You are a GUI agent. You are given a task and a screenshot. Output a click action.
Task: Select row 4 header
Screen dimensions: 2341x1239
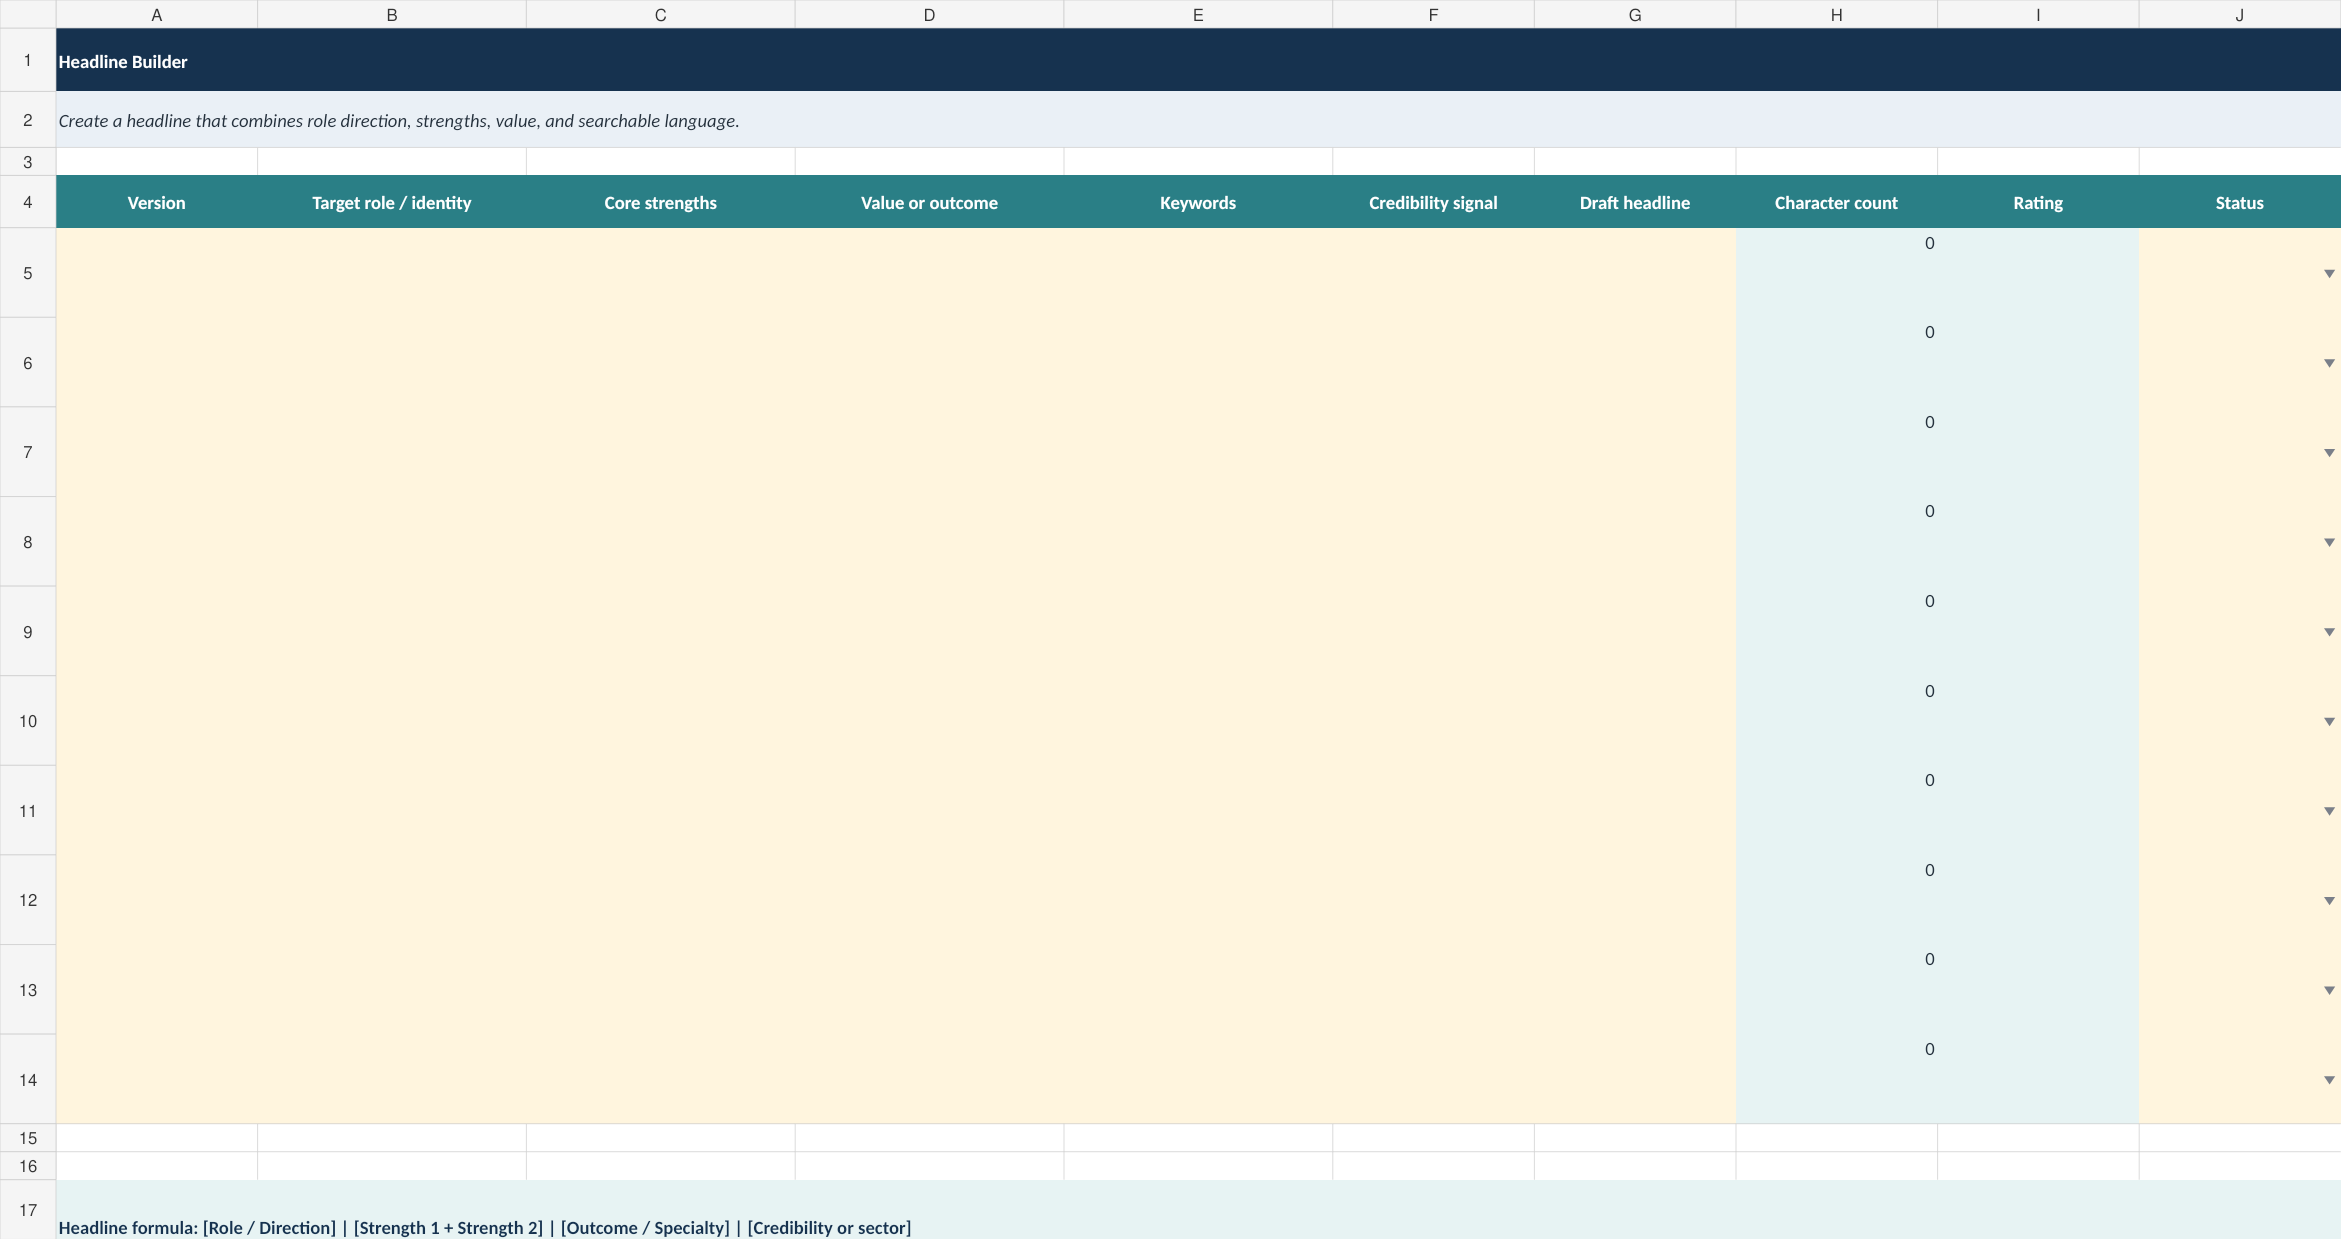(28, 202)
